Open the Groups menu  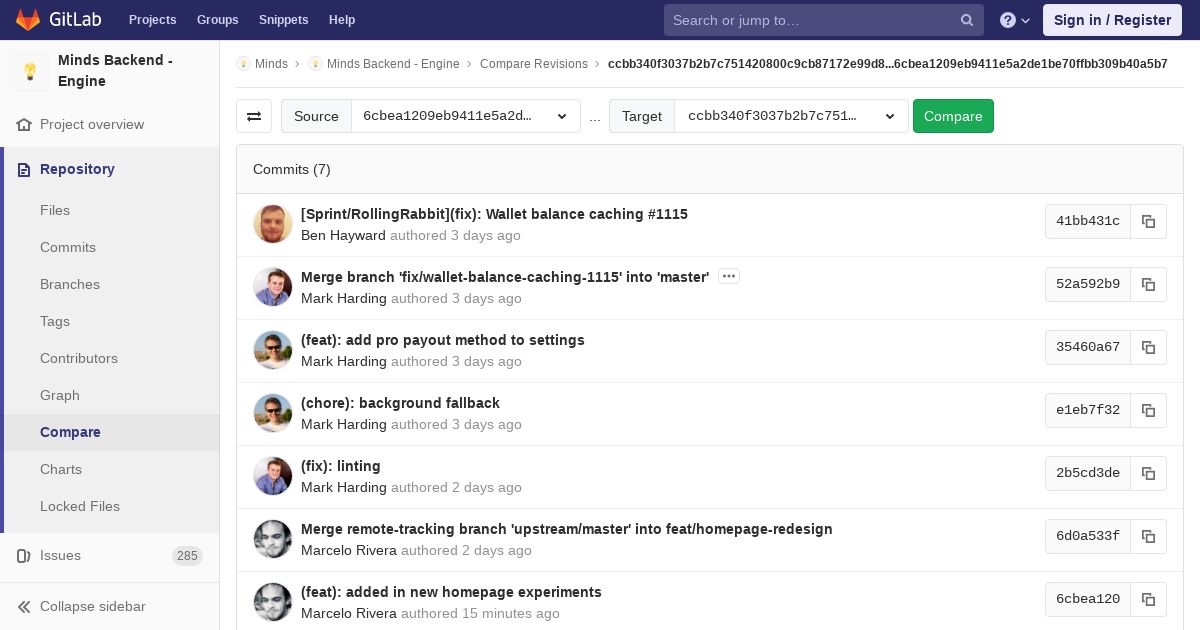217,20
